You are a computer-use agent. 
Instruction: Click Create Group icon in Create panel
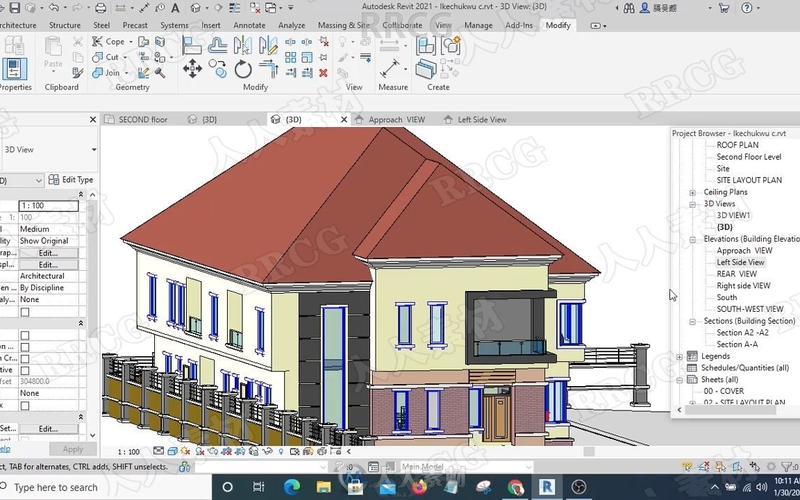(x=451, y=45)
